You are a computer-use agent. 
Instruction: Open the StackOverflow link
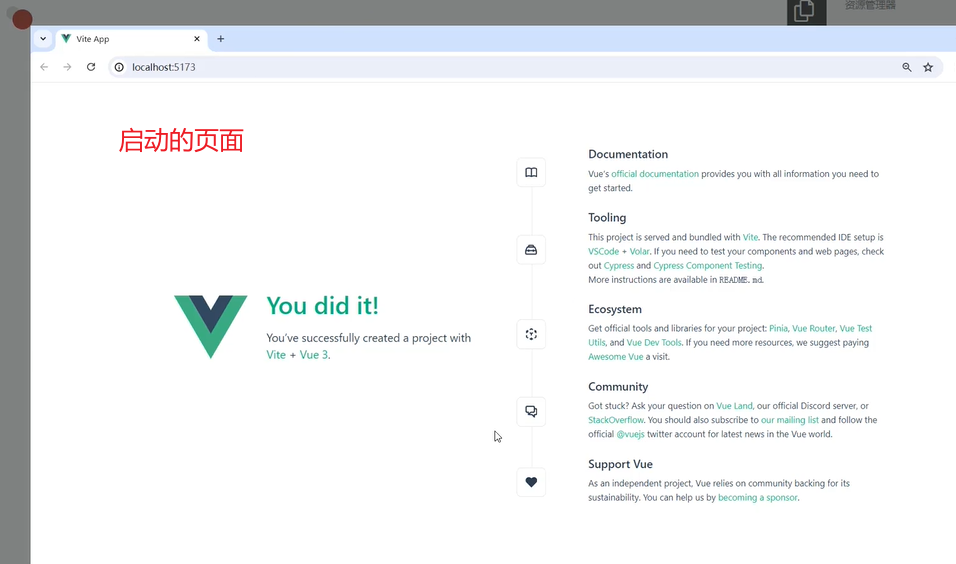615,420
